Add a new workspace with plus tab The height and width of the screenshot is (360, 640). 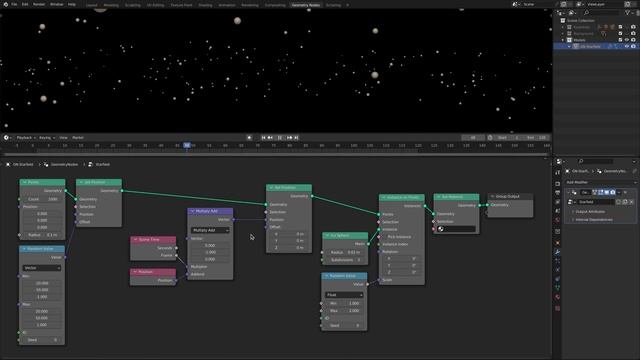pos(347,5)
